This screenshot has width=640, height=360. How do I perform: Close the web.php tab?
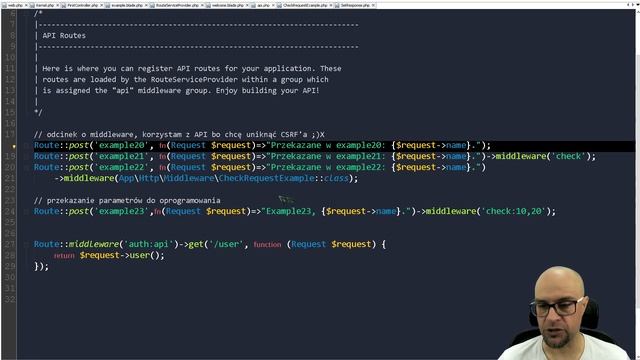click(27, 5)
